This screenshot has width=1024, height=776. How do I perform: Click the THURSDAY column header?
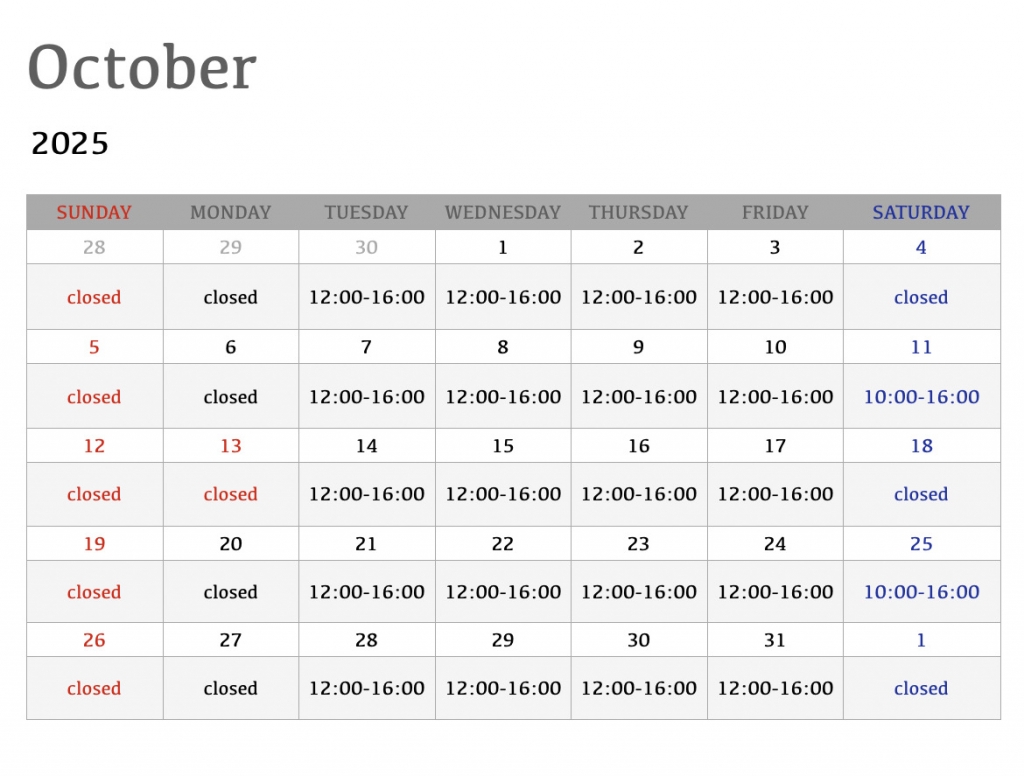click(638, 212)
